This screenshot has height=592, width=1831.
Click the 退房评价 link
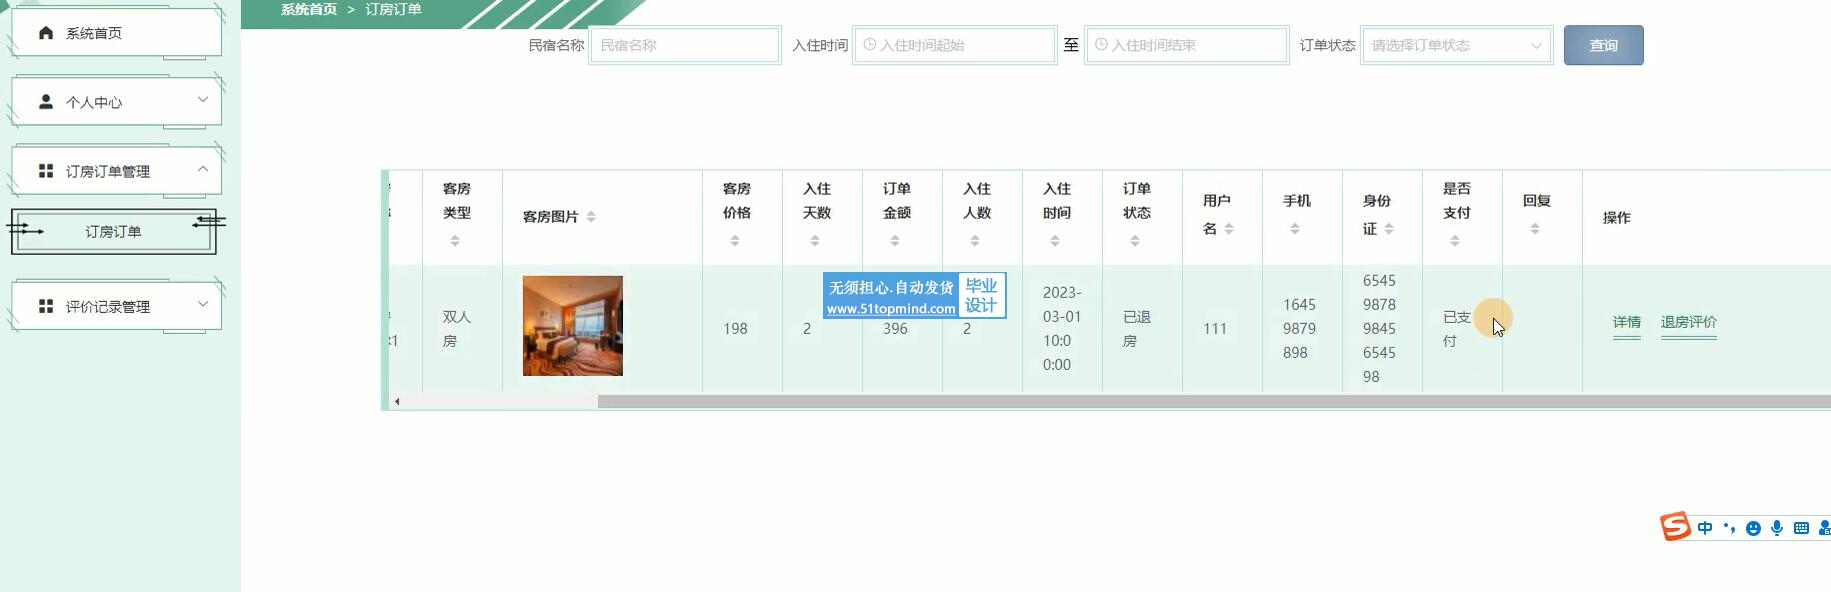(x=1688, y=322)
